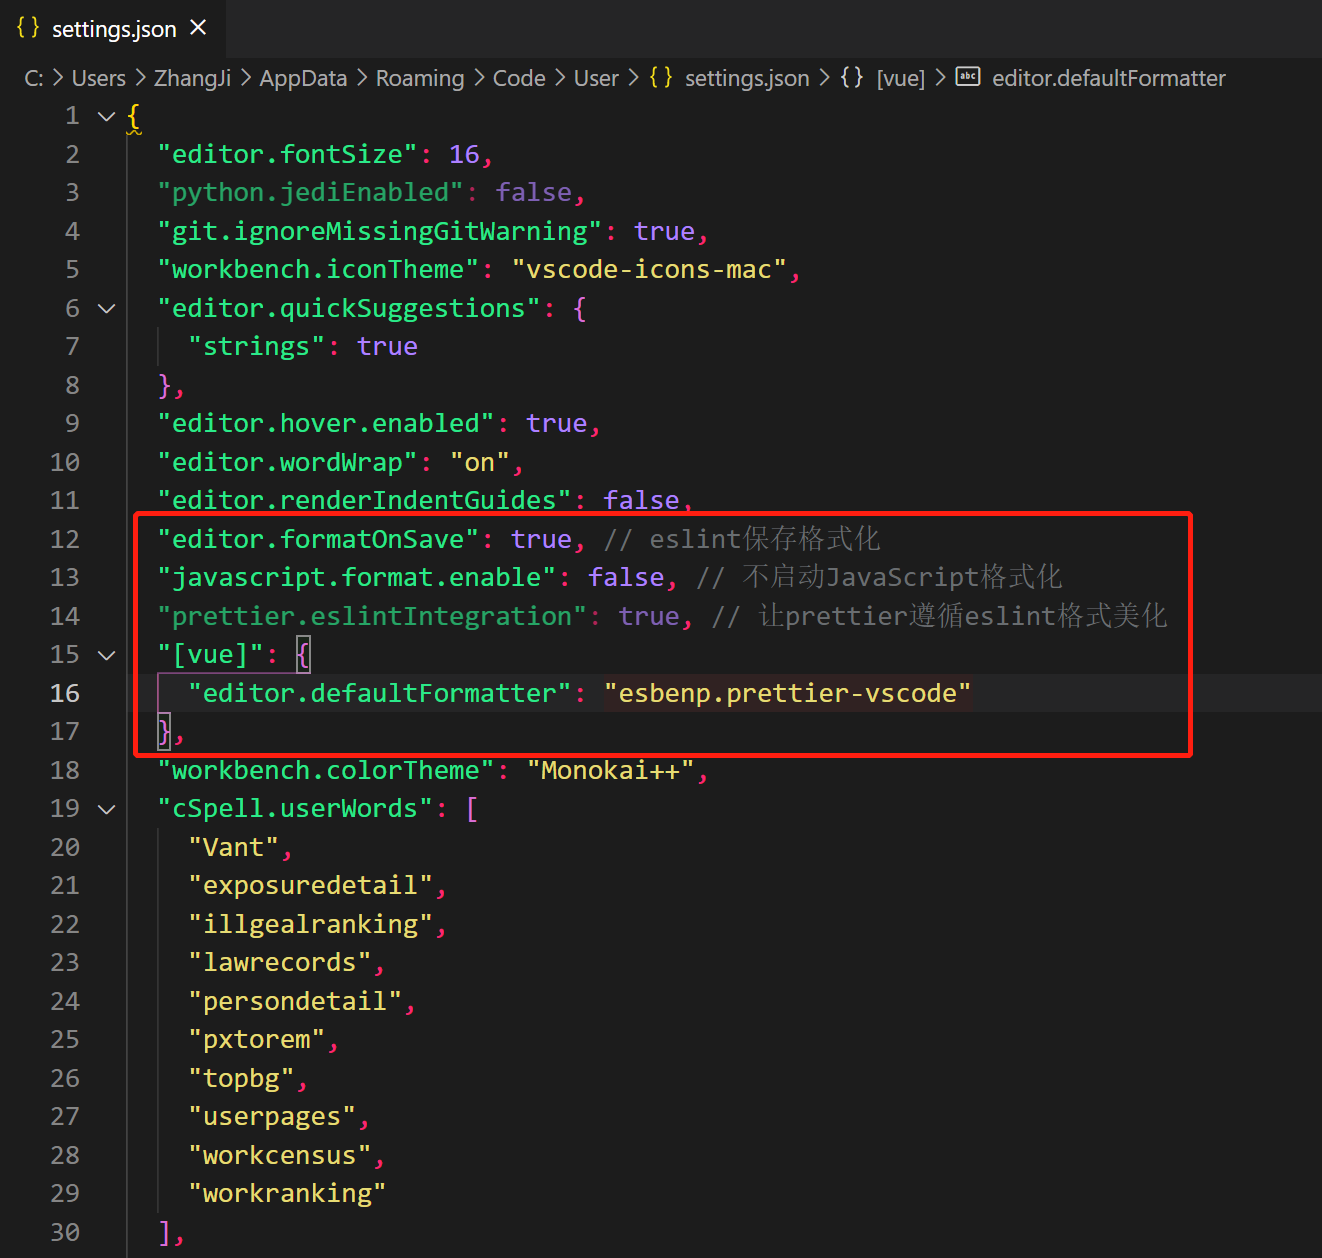The height and width of the screenshot is (1258, 1322).
Task: Open the 'Users' breadcrumb segment
Action: coord(99,78)
